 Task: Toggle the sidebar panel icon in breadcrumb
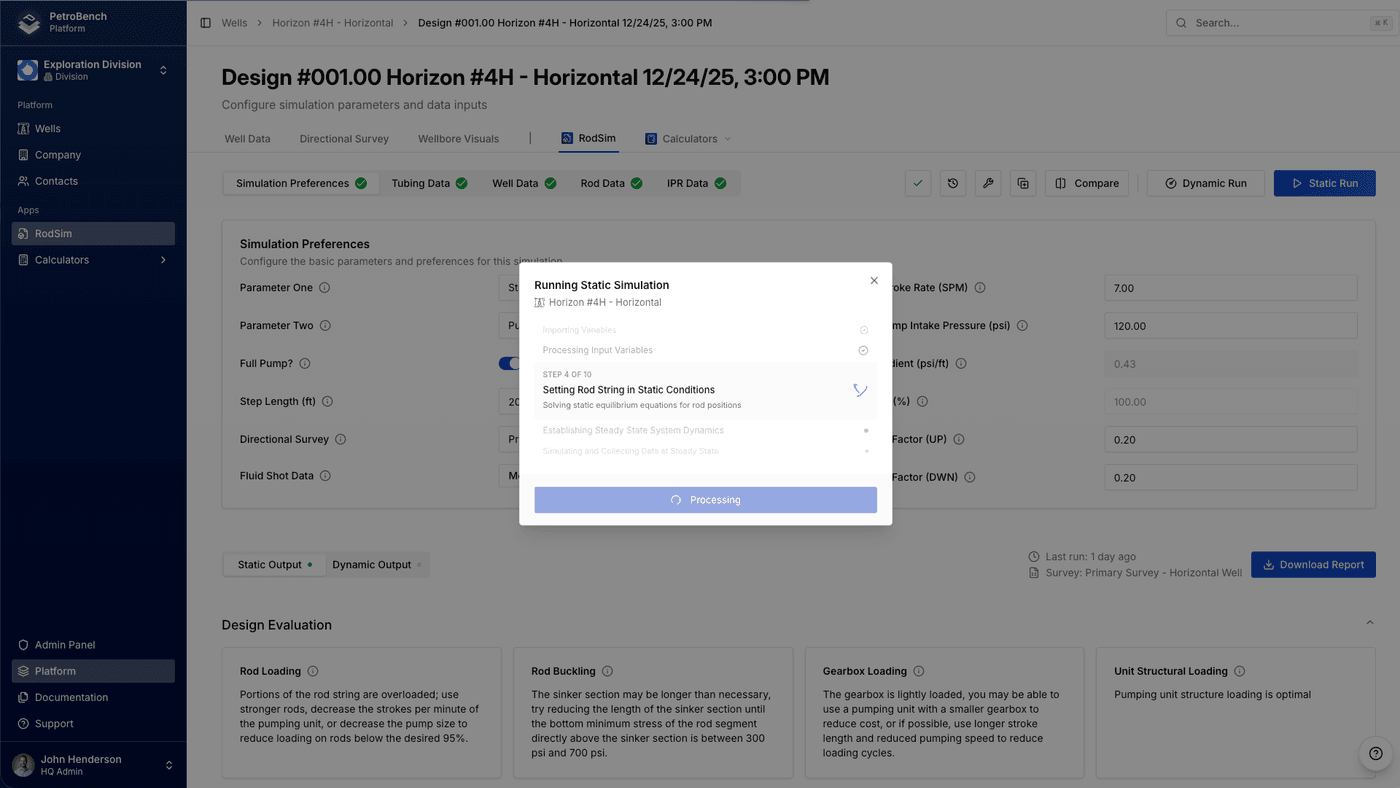(x=205, y=23)
